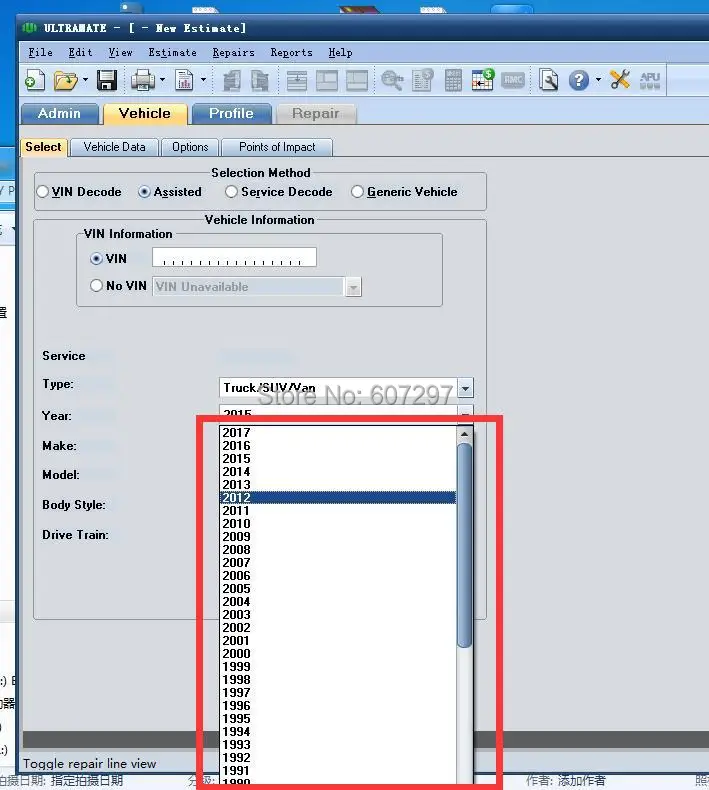Viewport: 709px width, 790px height.
Task: Open the report chart document icon
Action: tap(184, 80)
